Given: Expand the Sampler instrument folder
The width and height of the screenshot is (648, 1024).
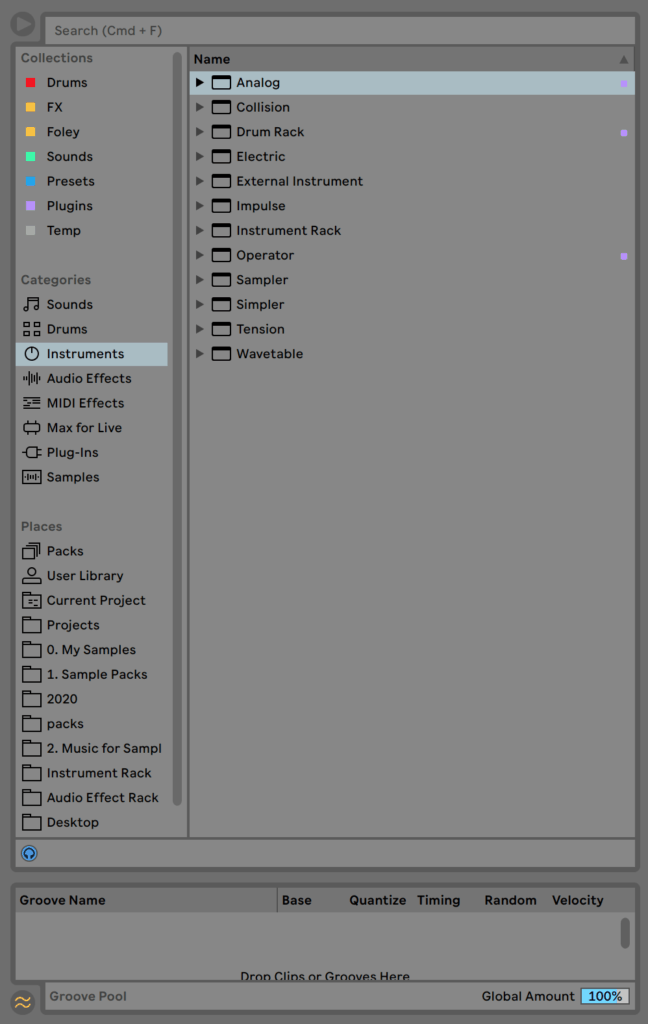Looking at the screenshot, I should 200,280.
